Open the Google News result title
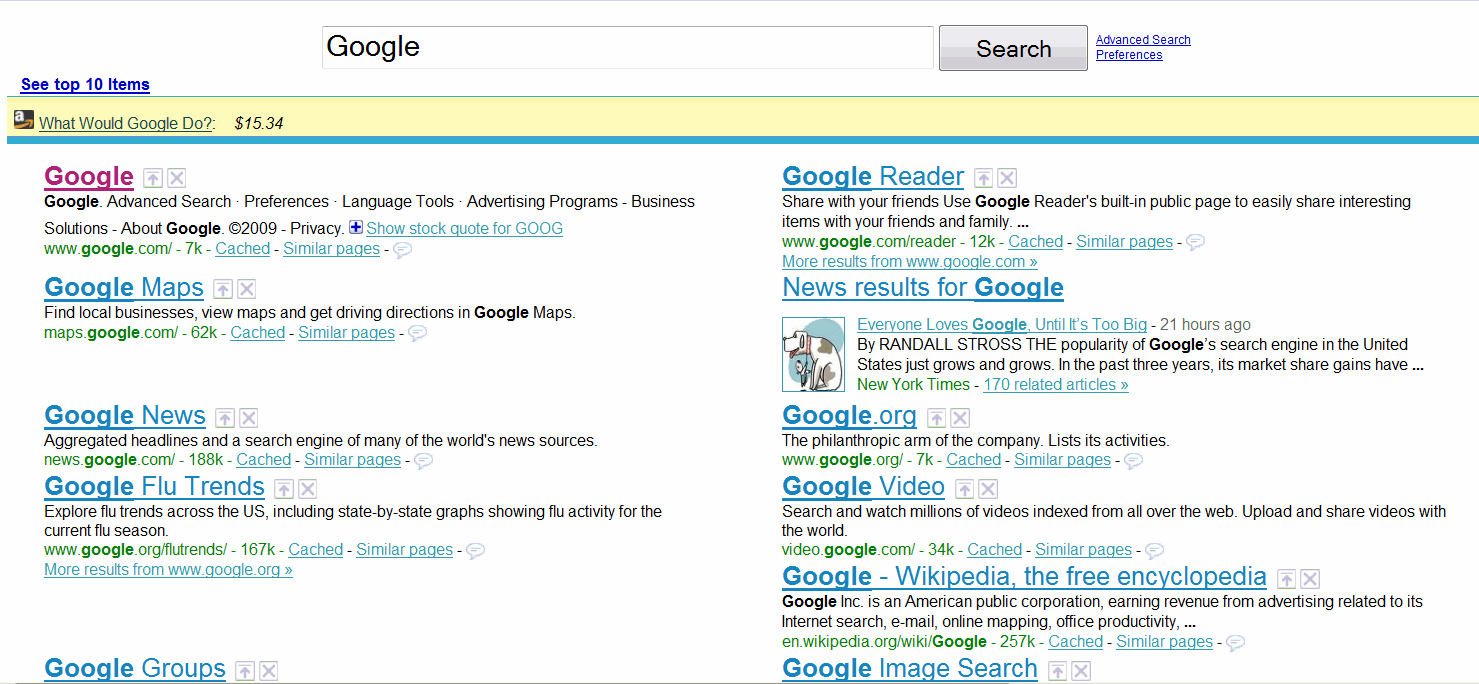Screen dimensions: 1479x684 point(125,416)
